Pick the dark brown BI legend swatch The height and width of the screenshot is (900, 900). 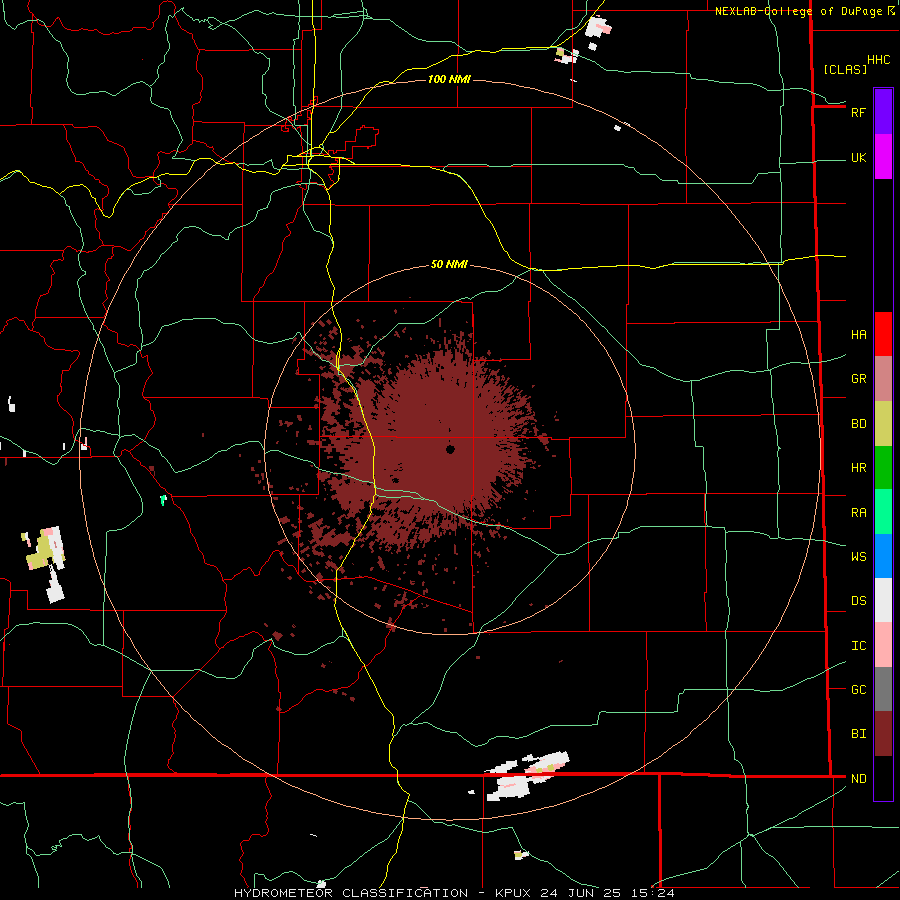883,734
